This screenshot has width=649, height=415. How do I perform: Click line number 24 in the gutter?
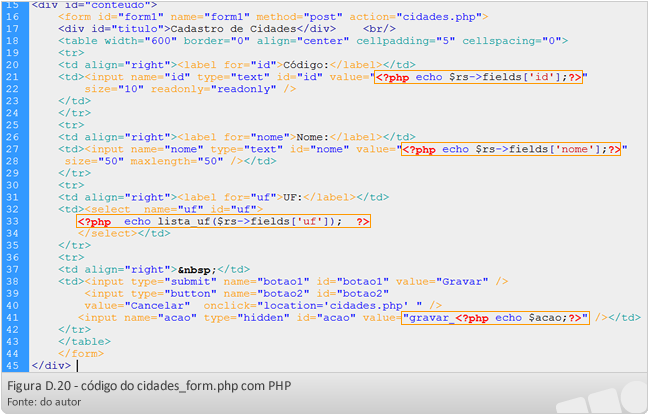pyautogui.click(x=12, y=113)
